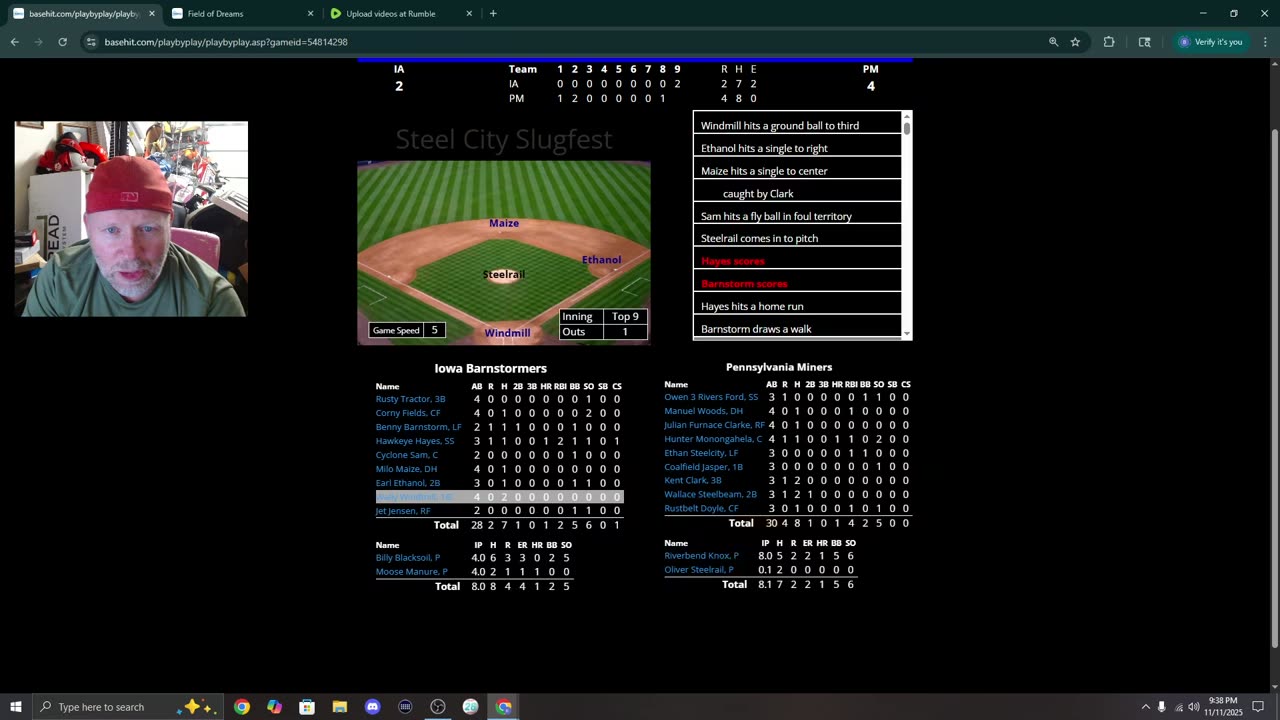
Task: Open Wi-Fi network settings in tray
Action: pos(1178,707)
